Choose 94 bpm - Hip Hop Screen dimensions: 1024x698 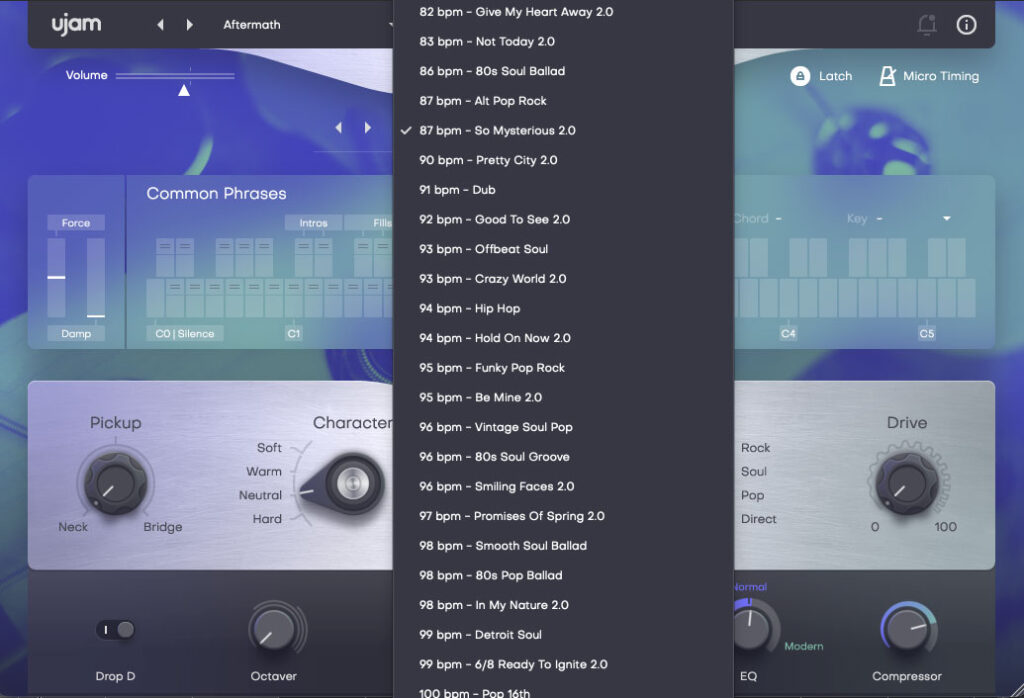(x=563, y=308)
